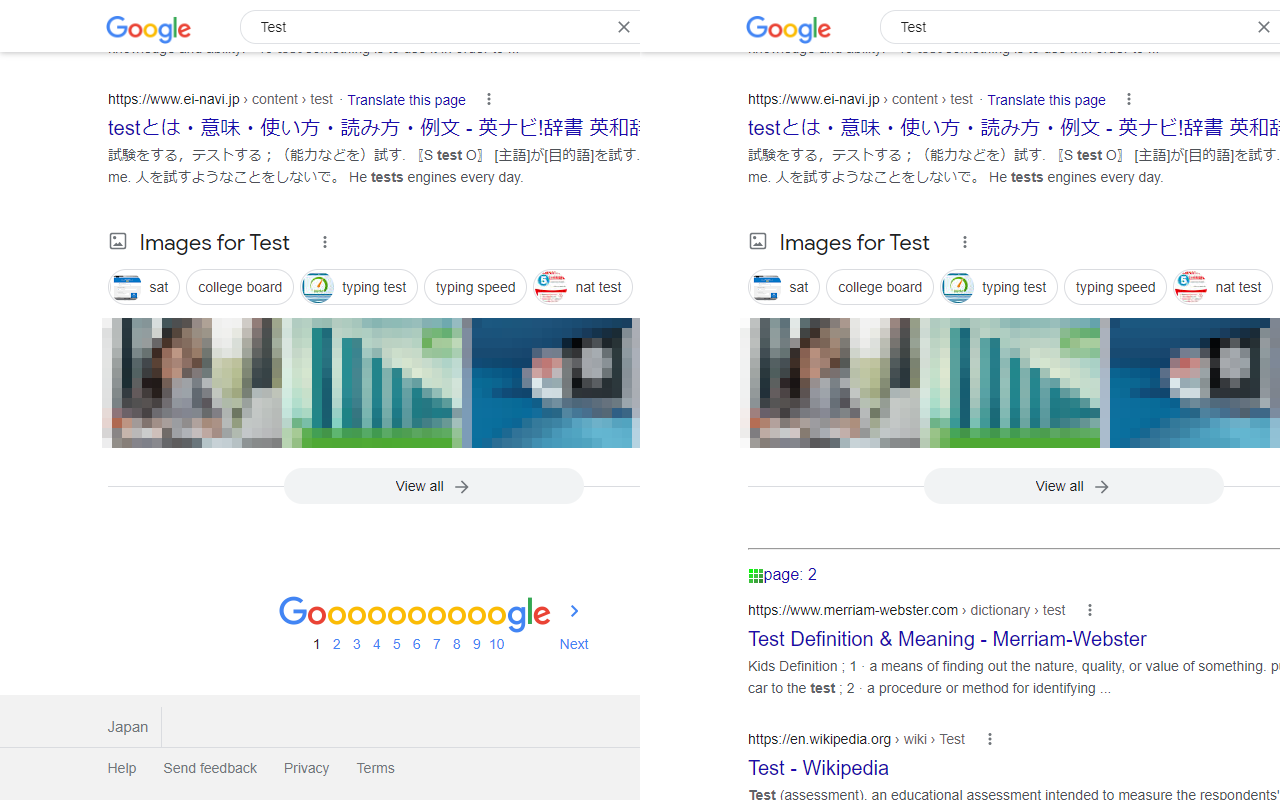1280x800 pixels.
Task: Click View all images button in left window
Action: (x=434, y=486)
